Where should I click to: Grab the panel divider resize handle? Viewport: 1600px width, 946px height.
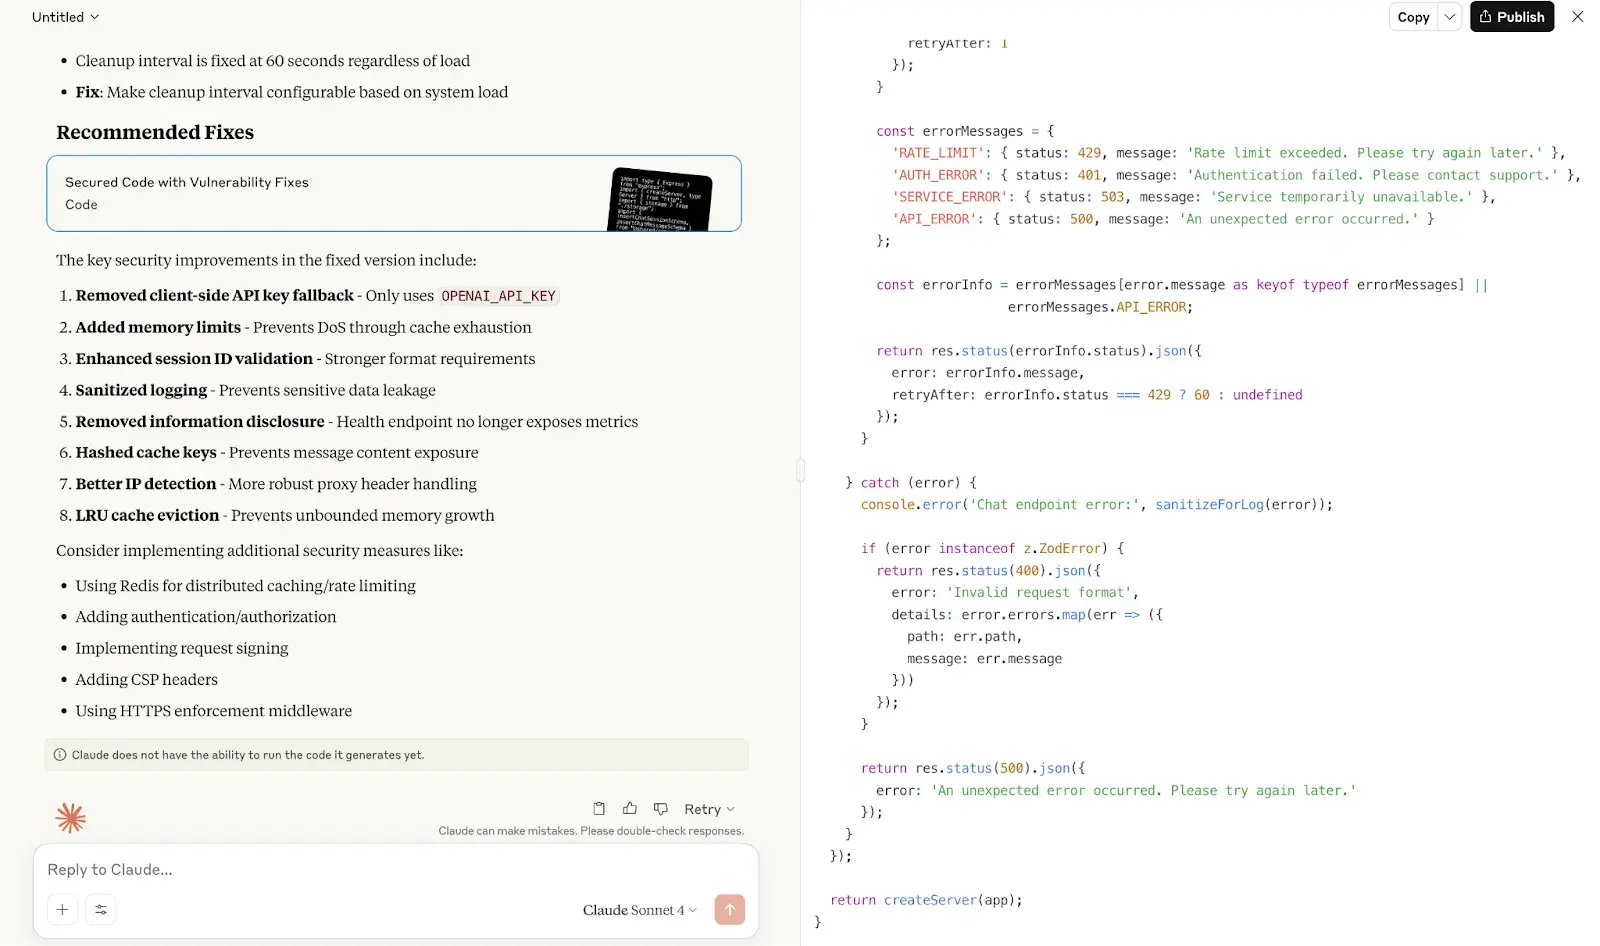(x=800, y=470)
